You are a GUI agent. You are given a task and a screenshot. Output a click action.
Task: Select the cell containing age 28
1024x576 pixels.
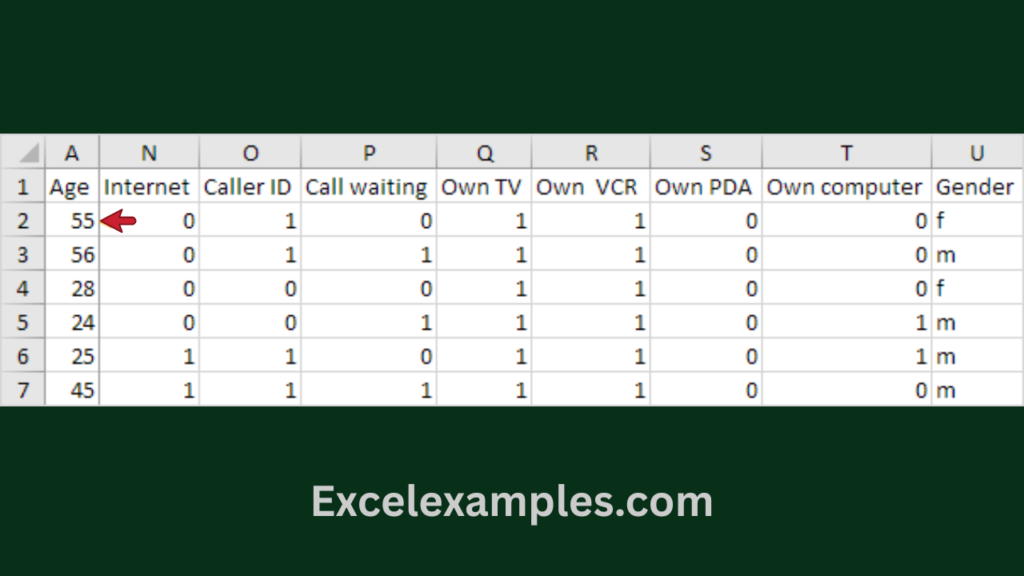coord(72,289)
